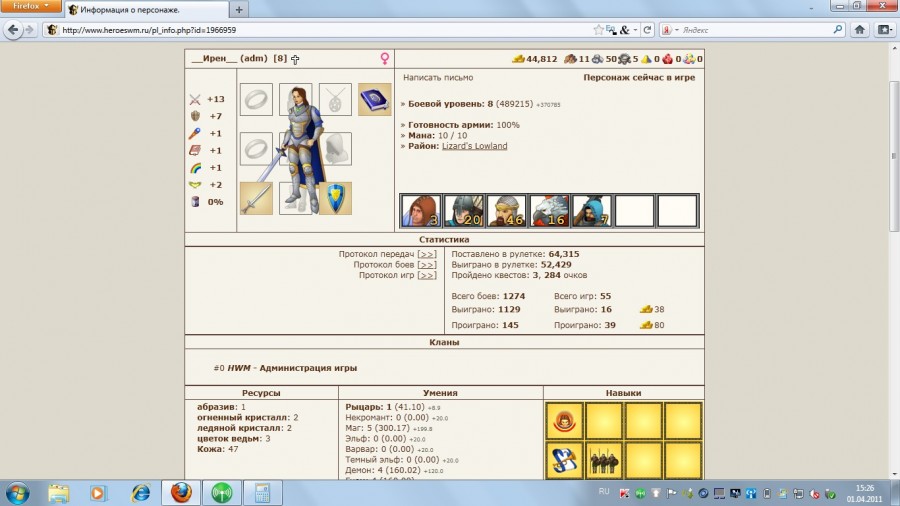
Task: Click the army unit with 20 troops
Action: (463, 211)
